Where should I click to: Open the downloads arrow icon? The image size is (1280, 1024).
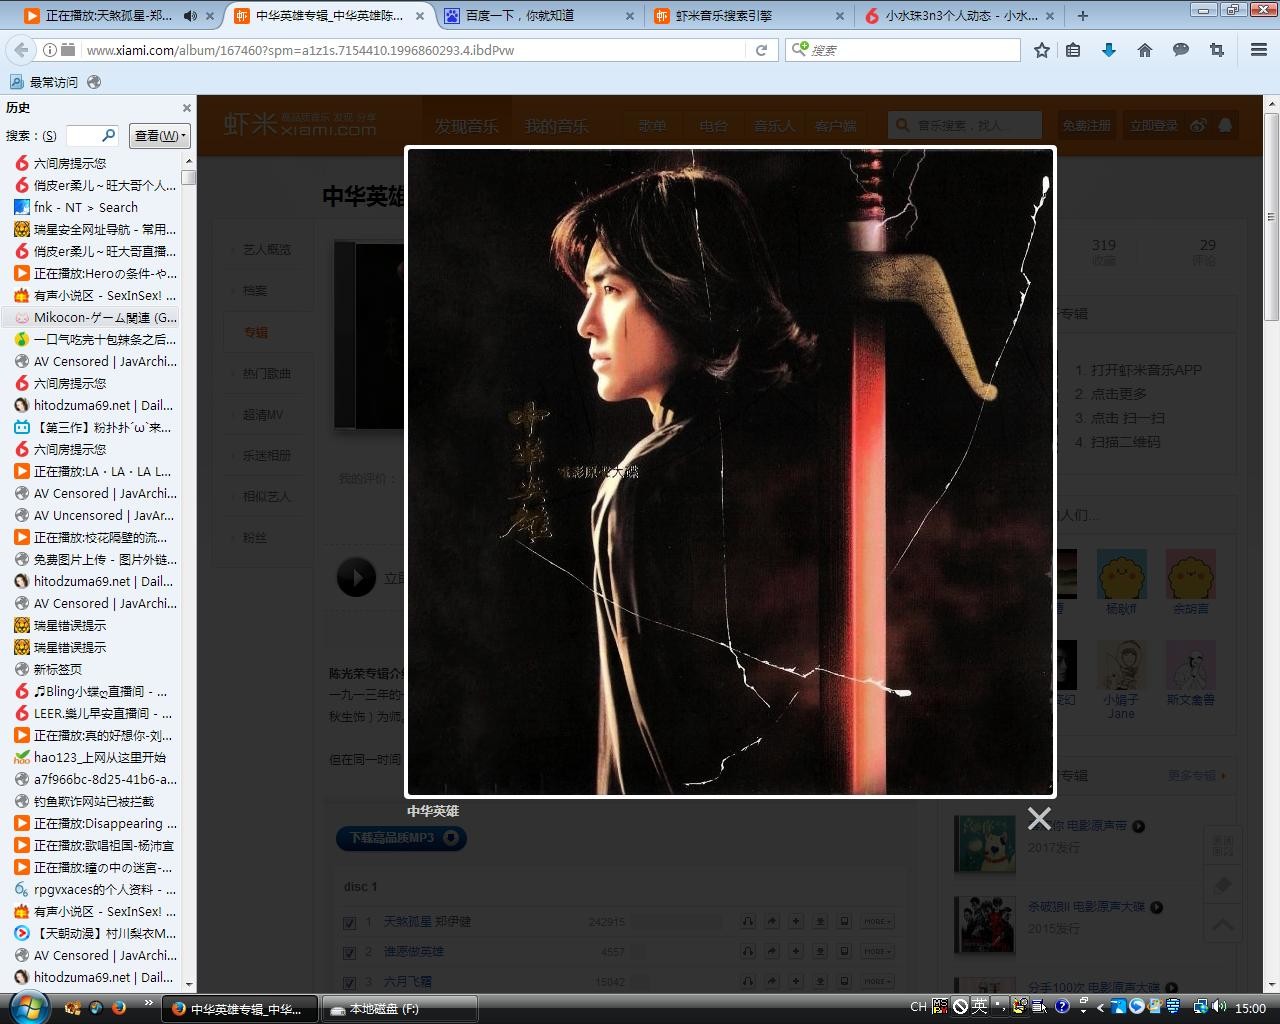tap(1109, 50)
